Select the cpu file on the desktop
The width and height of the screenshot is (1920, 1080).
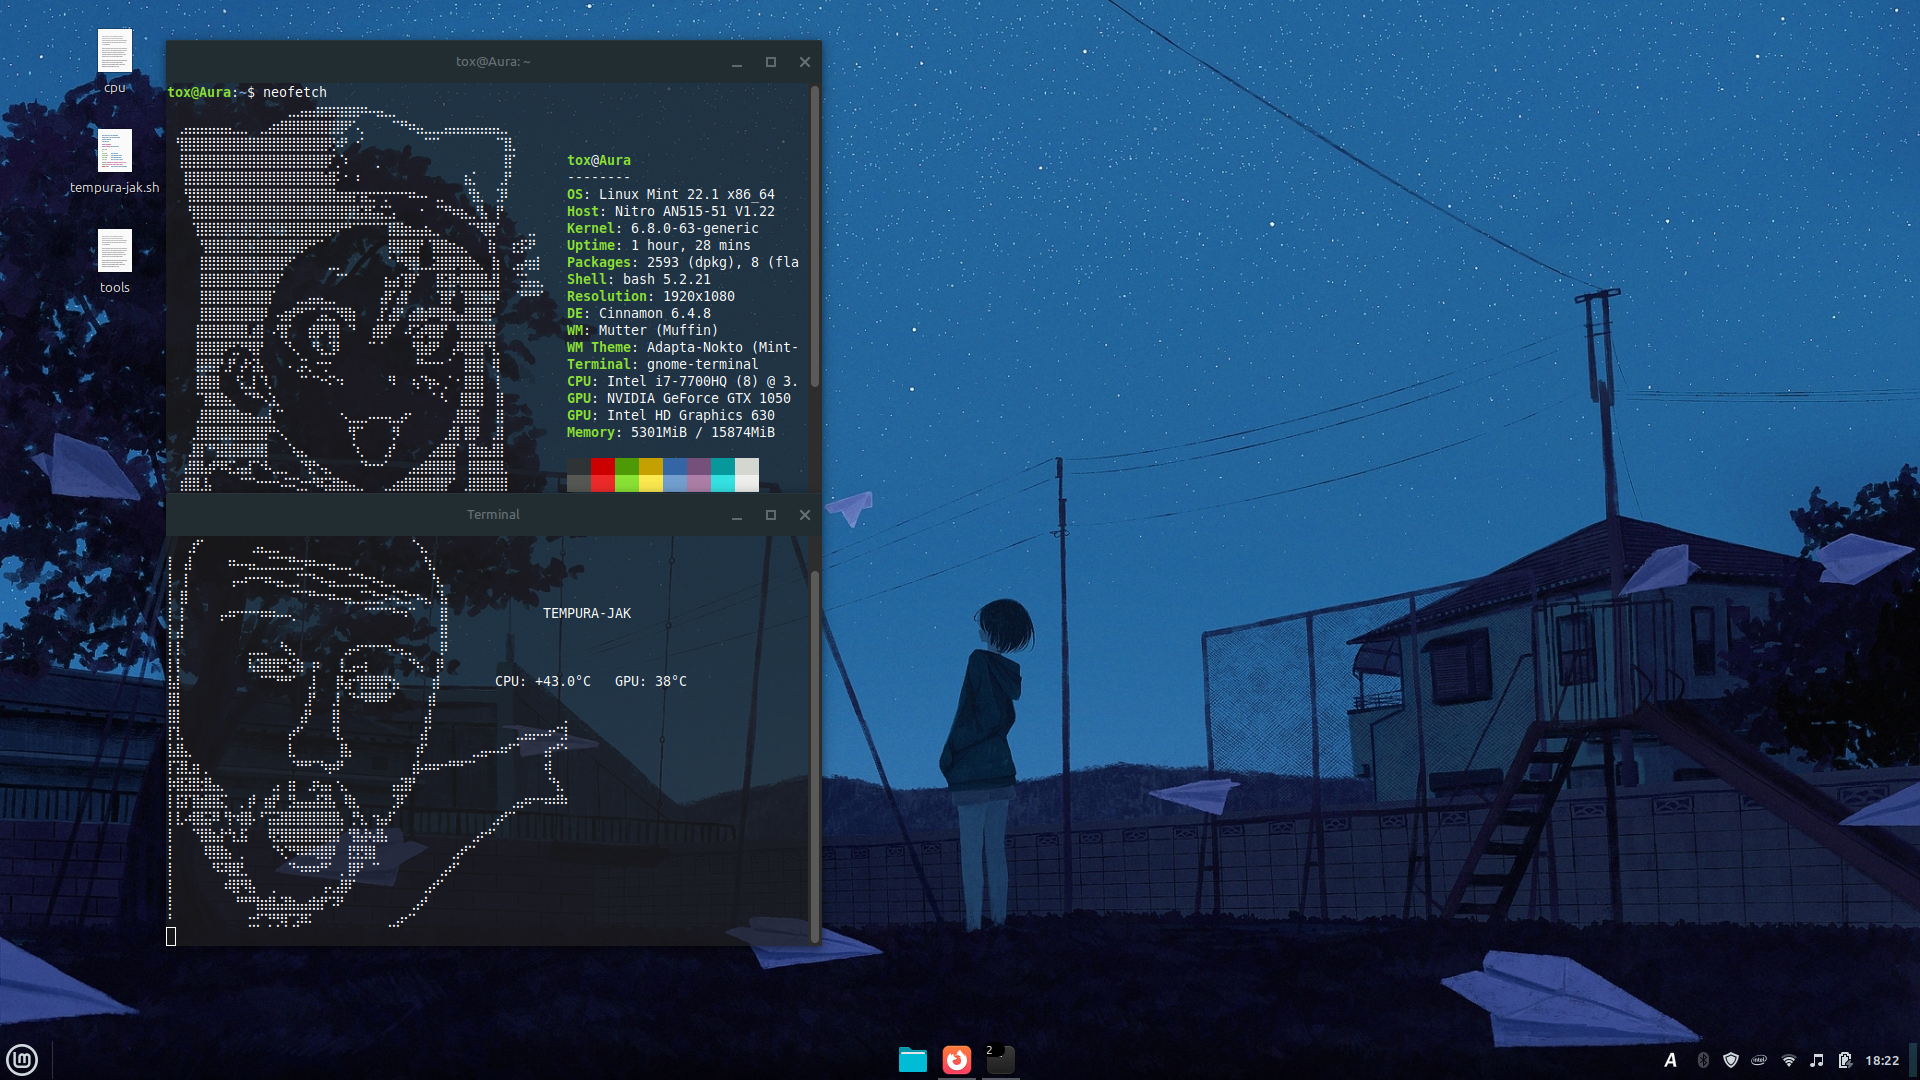click(x=115, y=61)
